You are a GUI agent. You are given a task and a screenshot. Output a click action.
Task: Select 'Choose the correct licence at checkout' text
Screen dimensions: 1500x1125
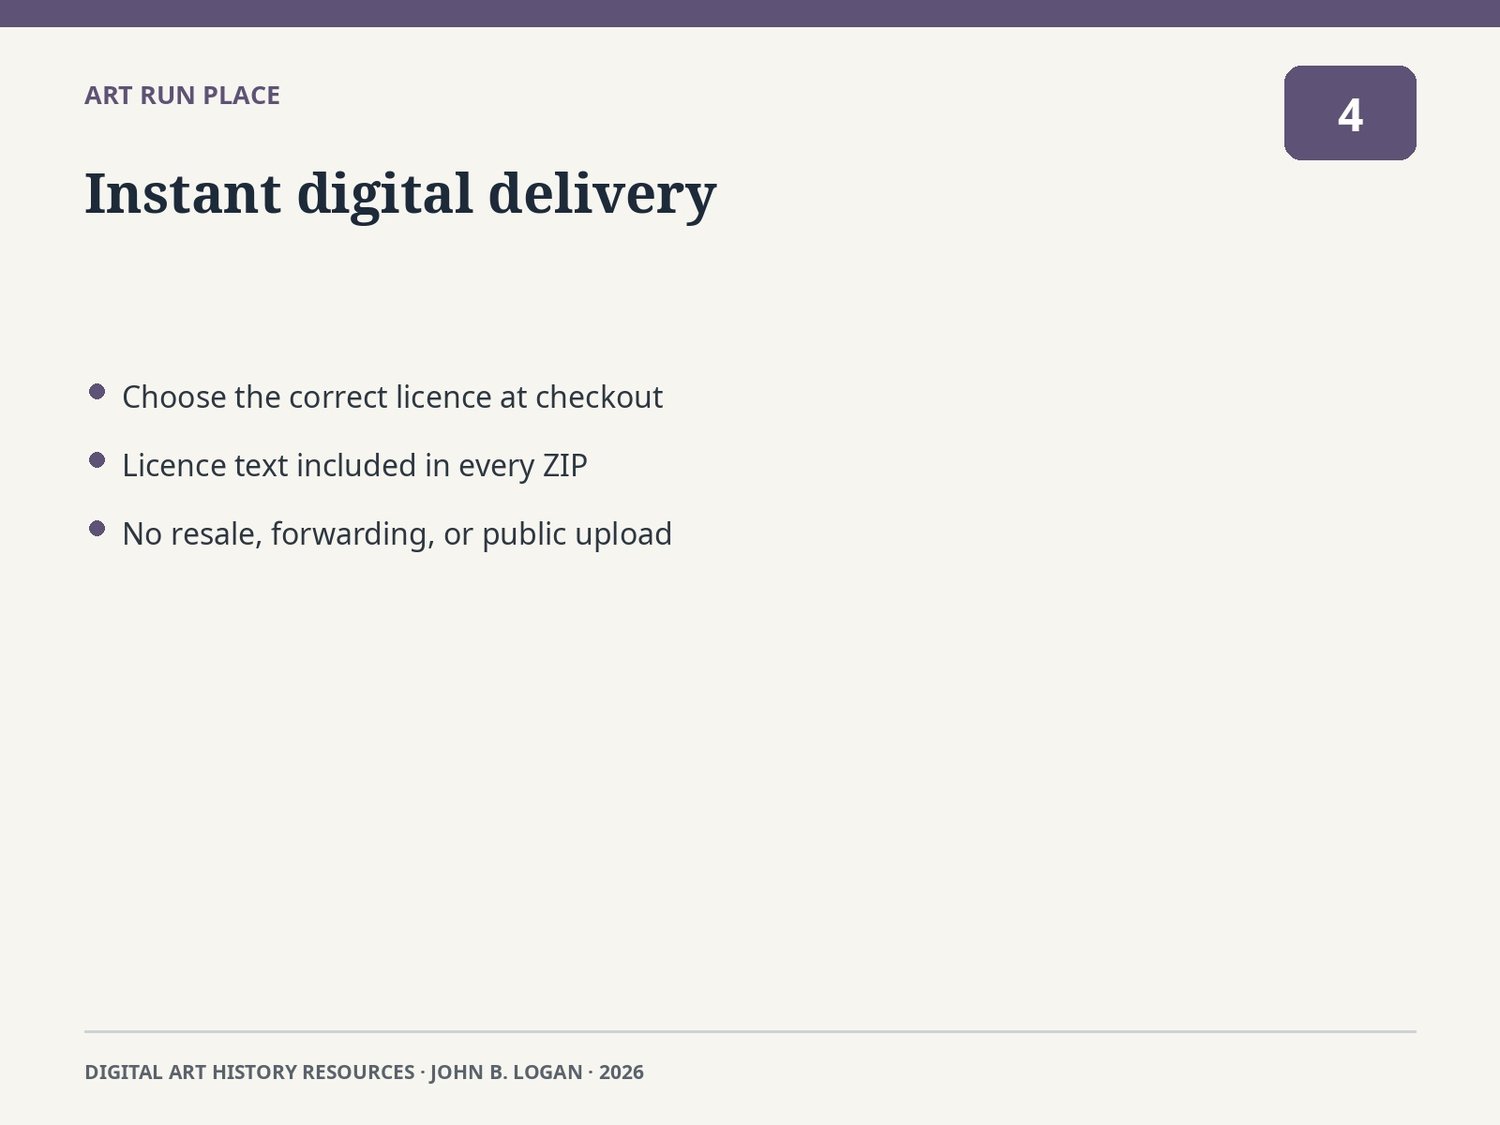392,397
